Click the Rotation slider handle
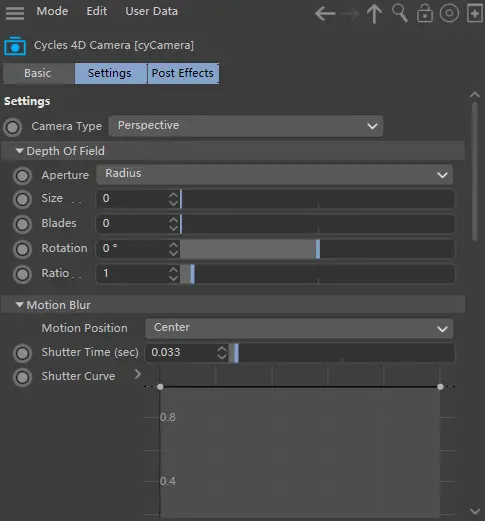485x521 pixels. point(318,249)
